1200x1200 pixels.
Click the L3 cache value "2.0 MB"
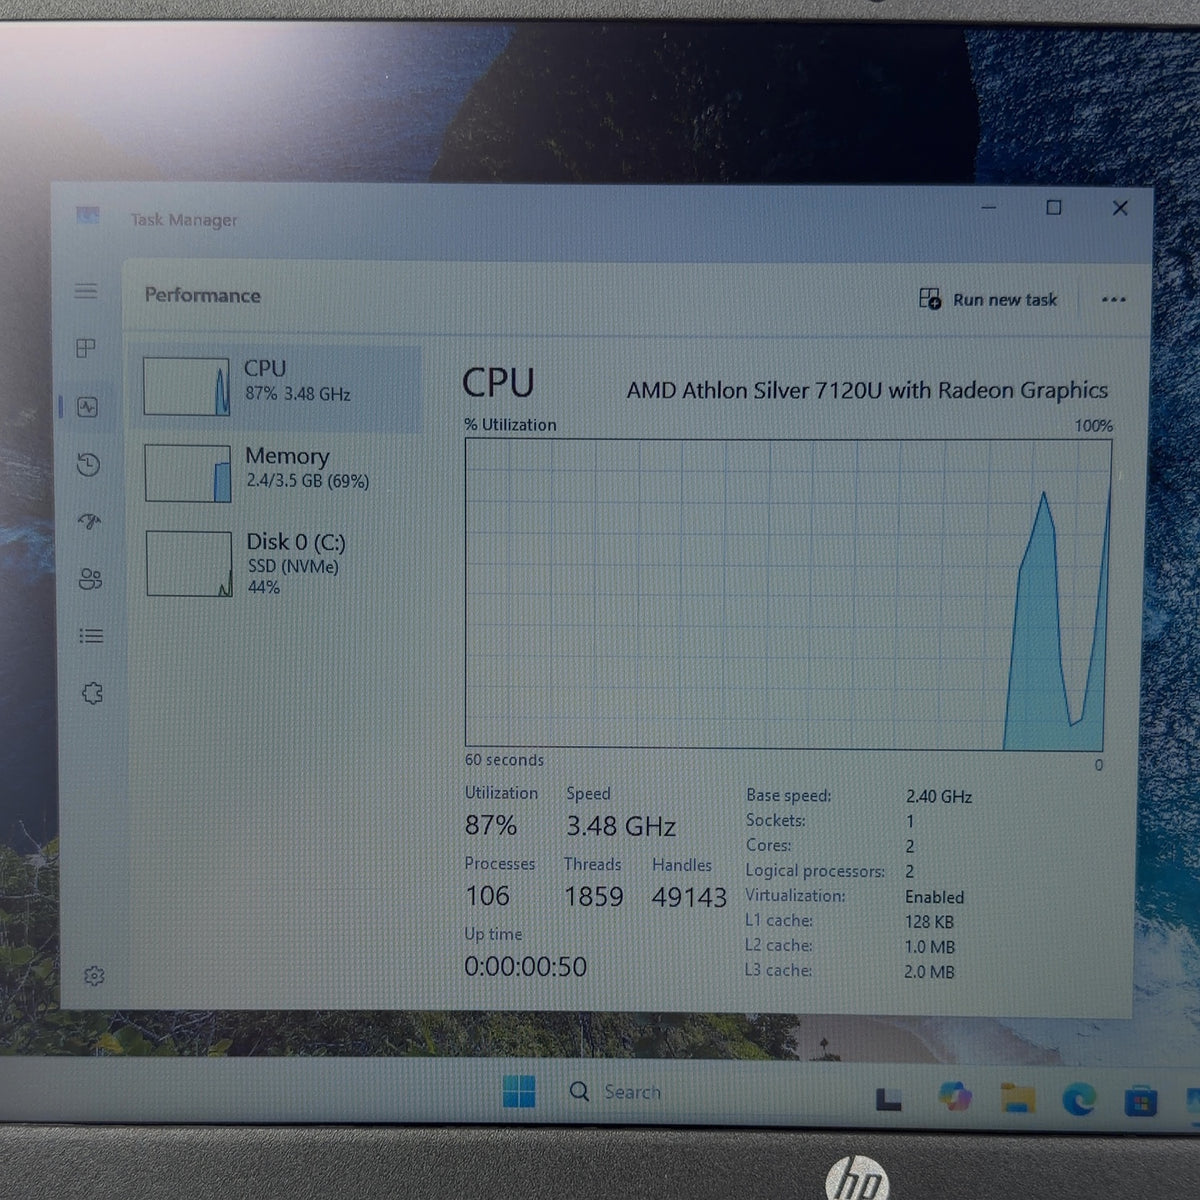click(929, 971)
